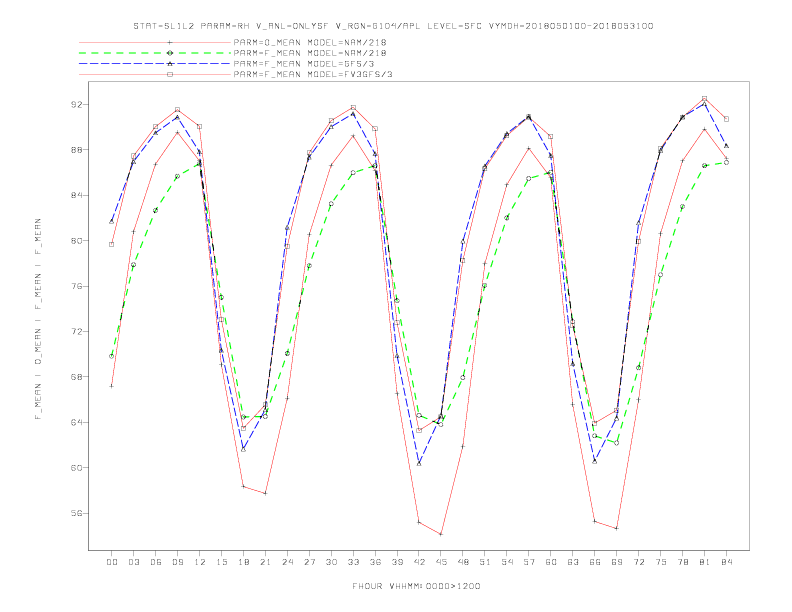Click y-axis tick value 80
The width and height of the screenshot is (792, 612).
tap(77, 241)
